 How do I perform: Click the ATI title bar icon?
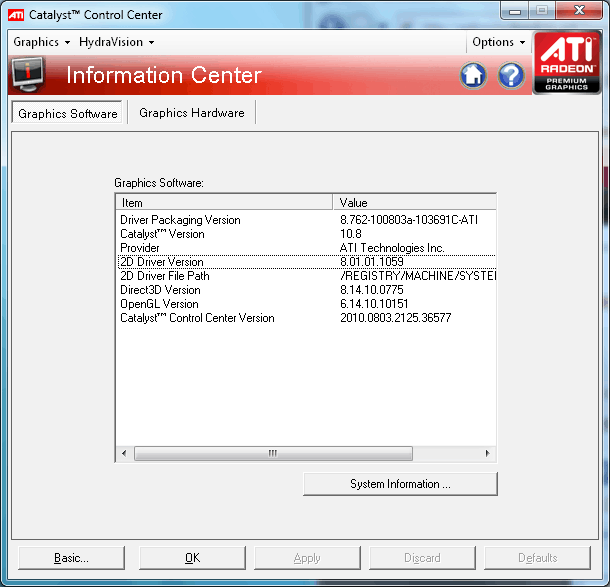pos(16,15)
